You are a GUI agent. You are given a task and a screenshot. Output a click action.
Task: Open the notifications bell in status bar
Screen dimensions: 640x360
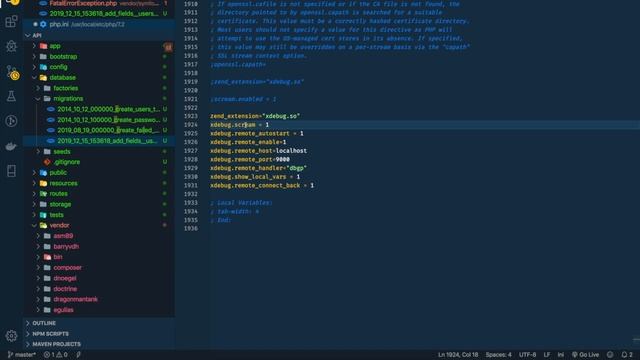click(627, 355)
